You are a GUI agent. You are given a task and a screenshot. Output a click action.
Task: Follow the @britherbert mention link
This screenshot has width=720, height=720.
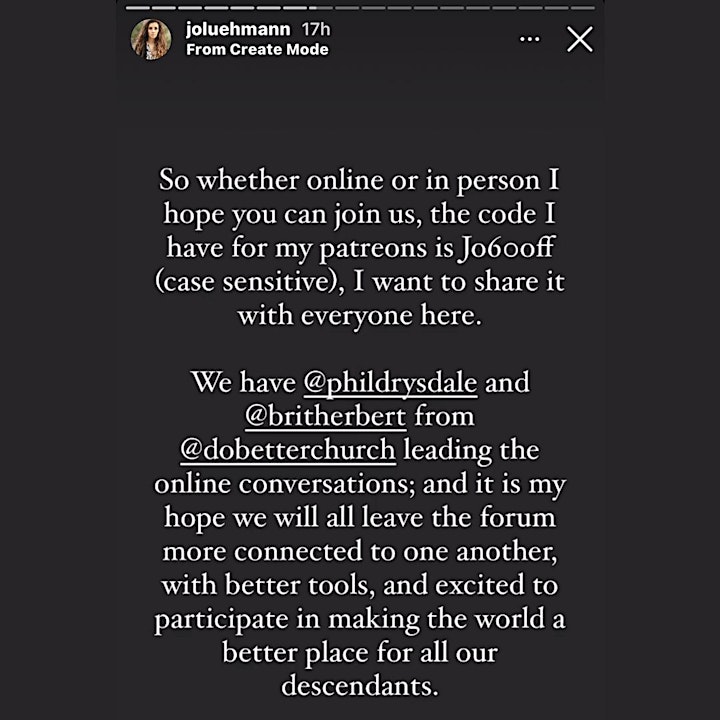[x=326, y=416]
